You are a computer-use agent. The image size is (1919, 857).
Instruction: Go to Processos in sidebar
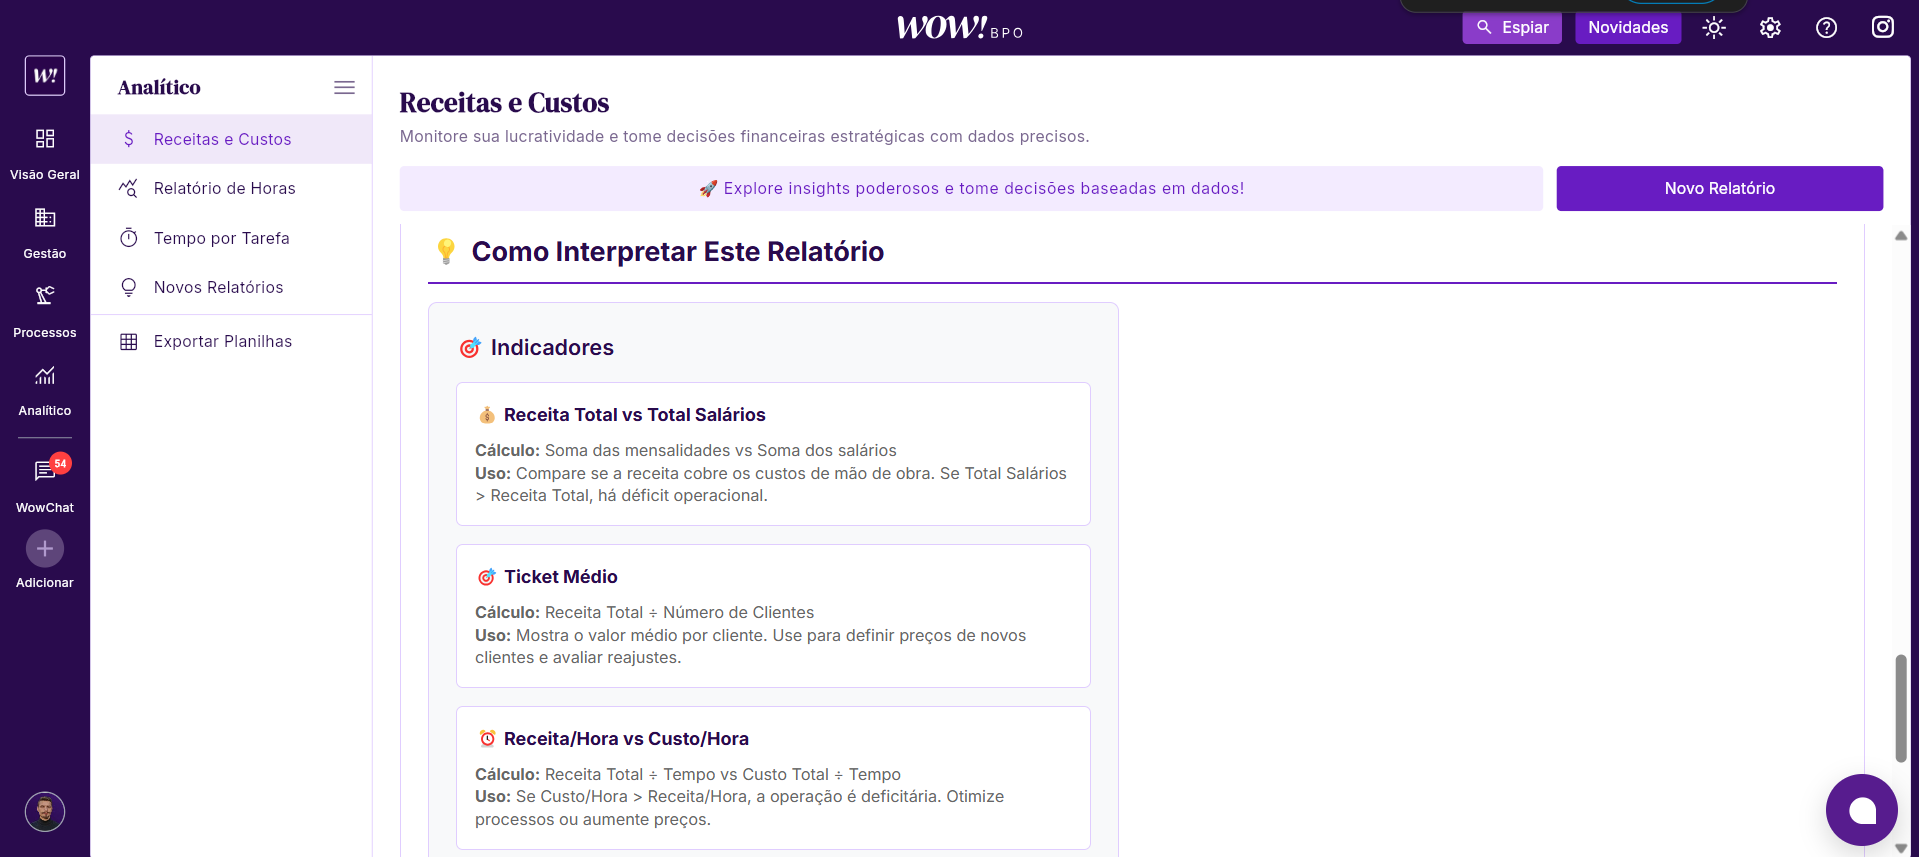click(x=45, y=297)
